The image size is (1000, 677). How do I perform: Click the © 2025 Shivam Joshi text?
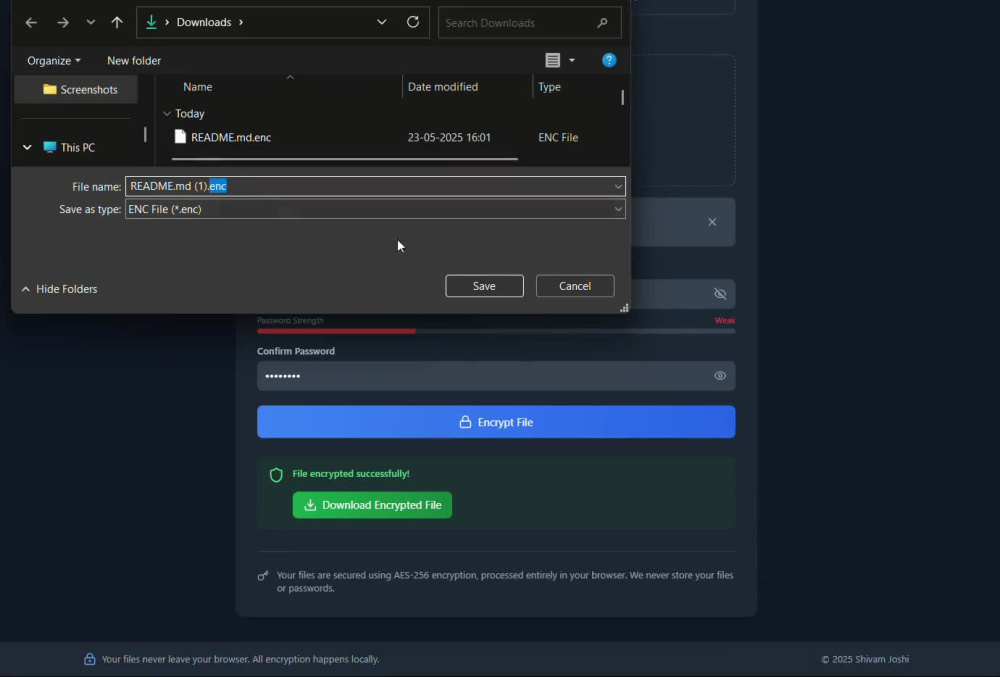tap(865, 659)
